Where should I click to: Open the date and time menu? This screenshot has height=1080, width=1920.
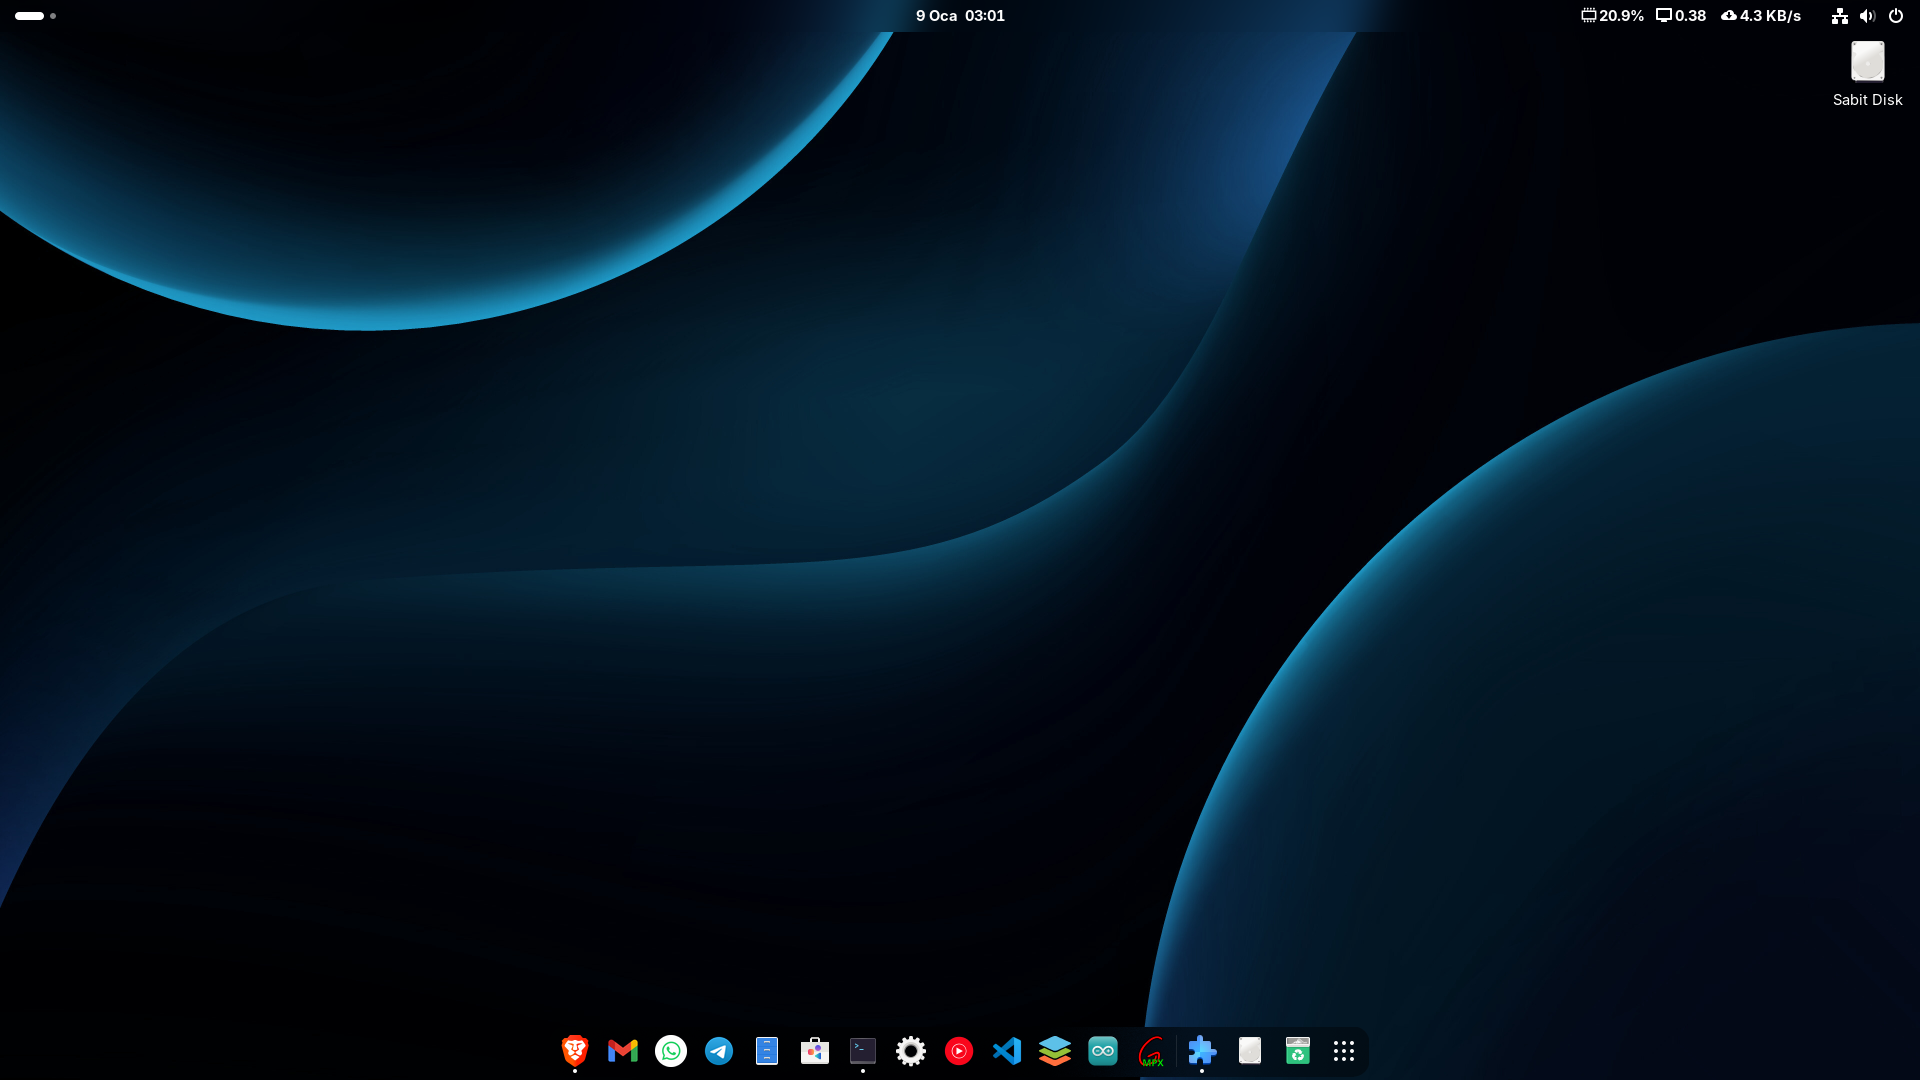pyautogui.click(x=960, y=16)
